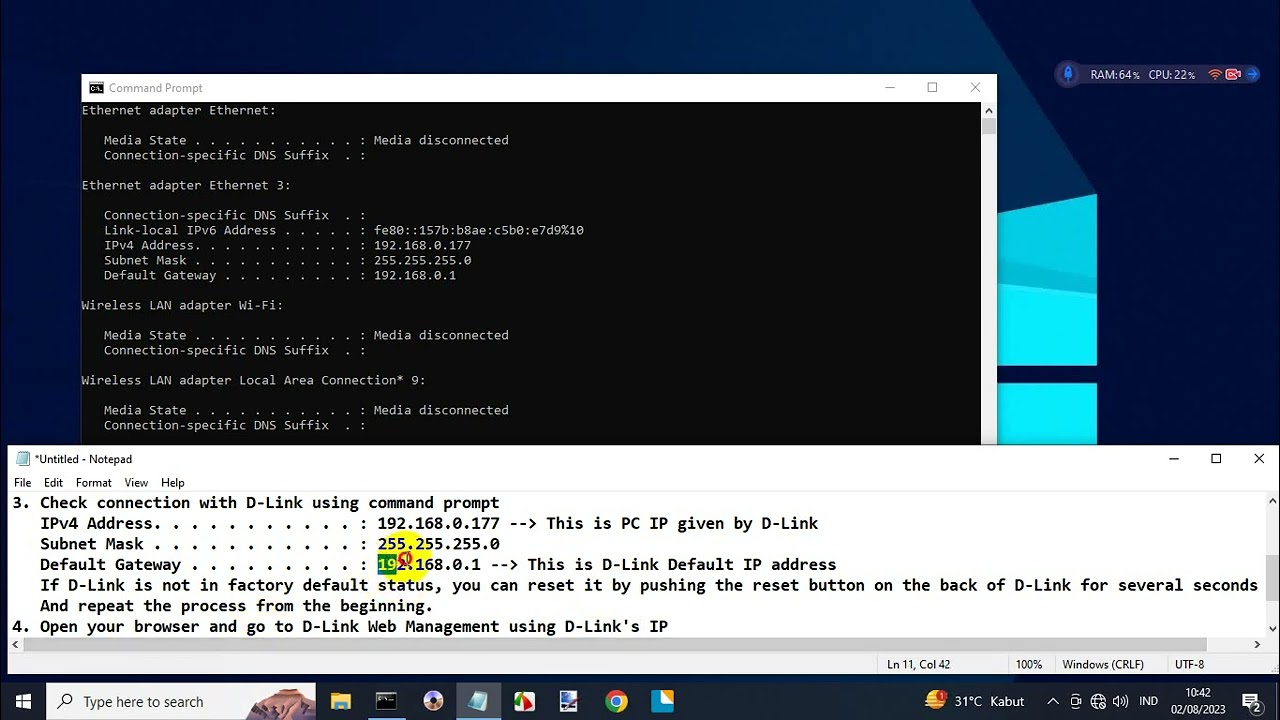Click '192.168.0.177' in the Notepad text
Screen dimensions: 1280x720
click(438, 523)
